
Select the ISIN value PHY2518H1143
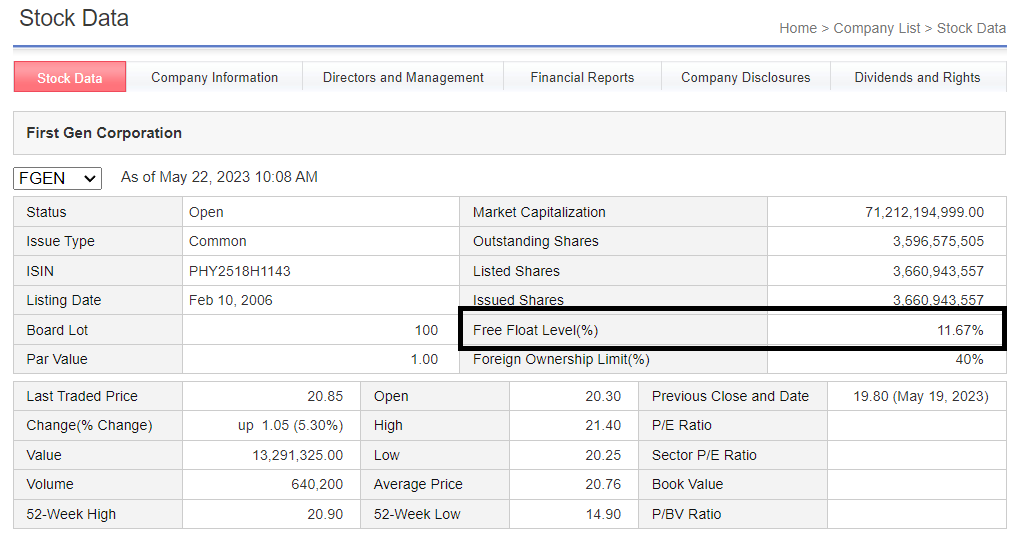[240, 271]
